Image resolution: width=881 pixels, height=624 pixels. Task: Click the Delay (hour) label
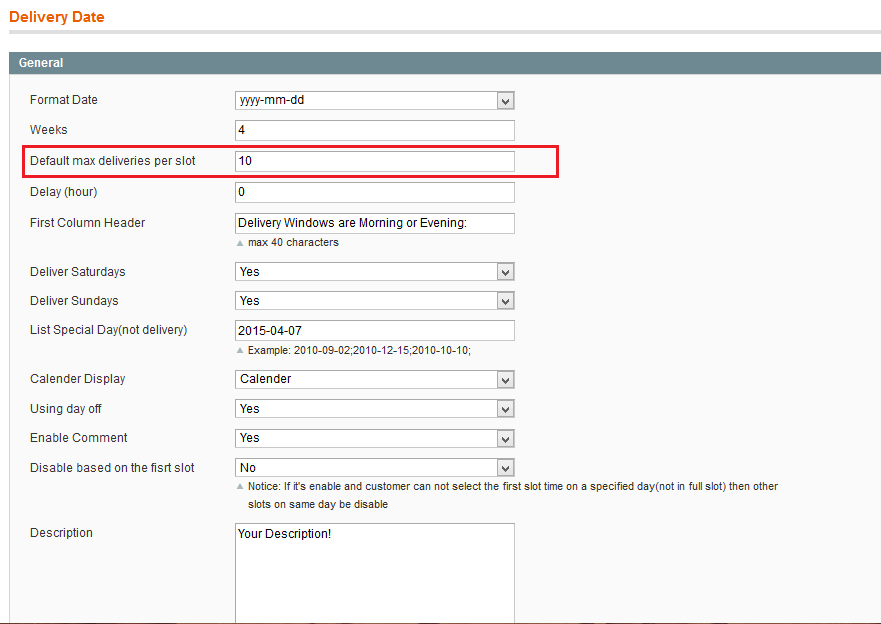[x=63, y=192]
